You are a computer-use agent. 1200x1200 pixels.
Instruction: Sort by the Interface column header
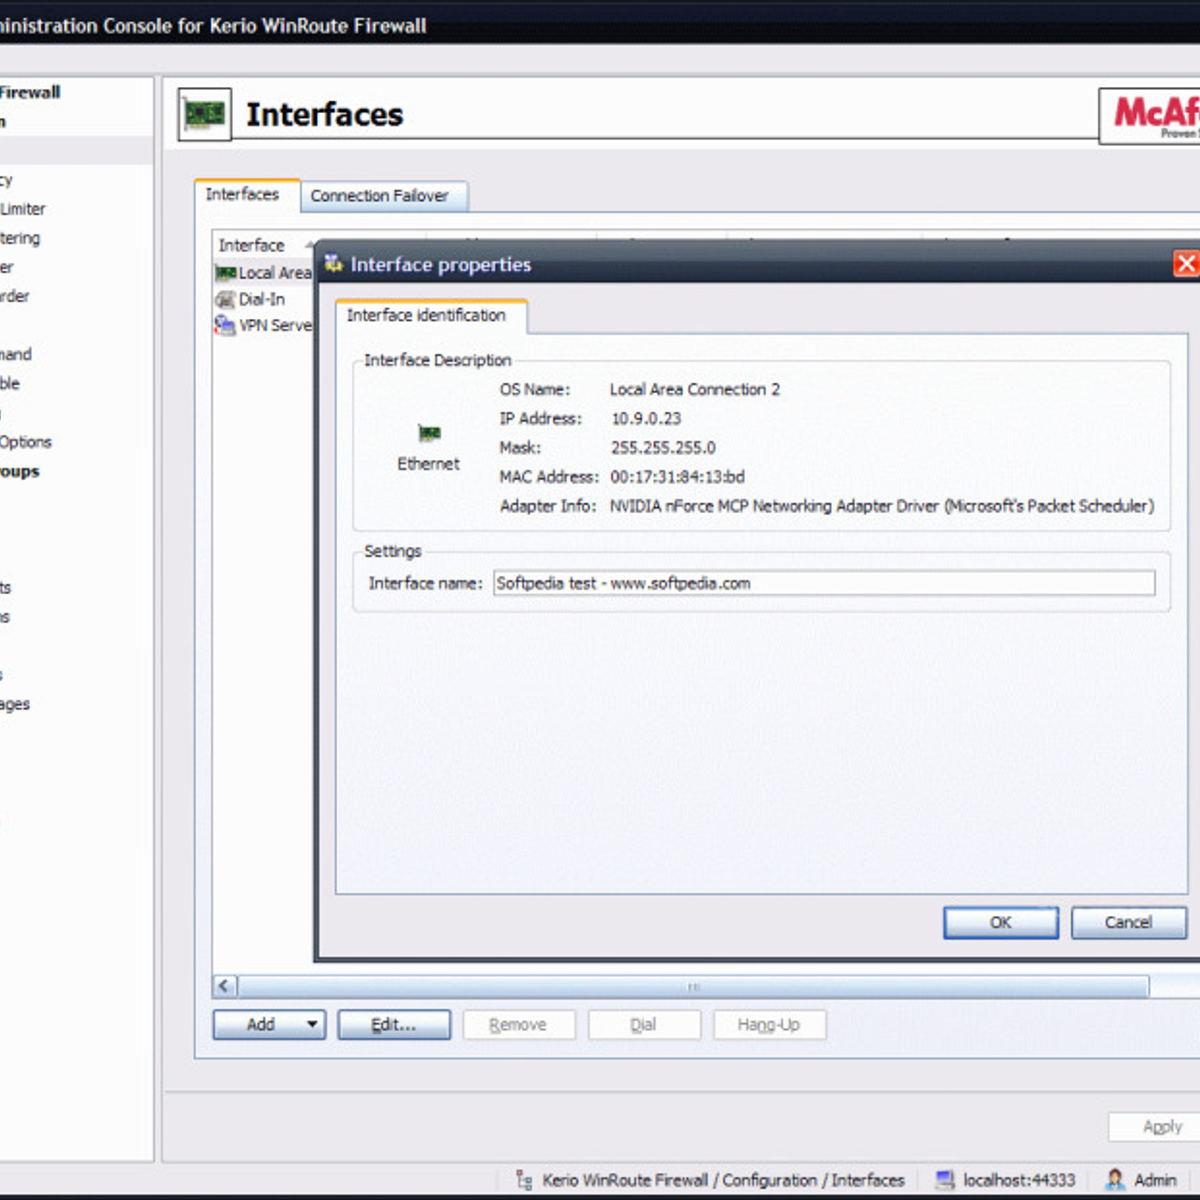pos(263,245)
